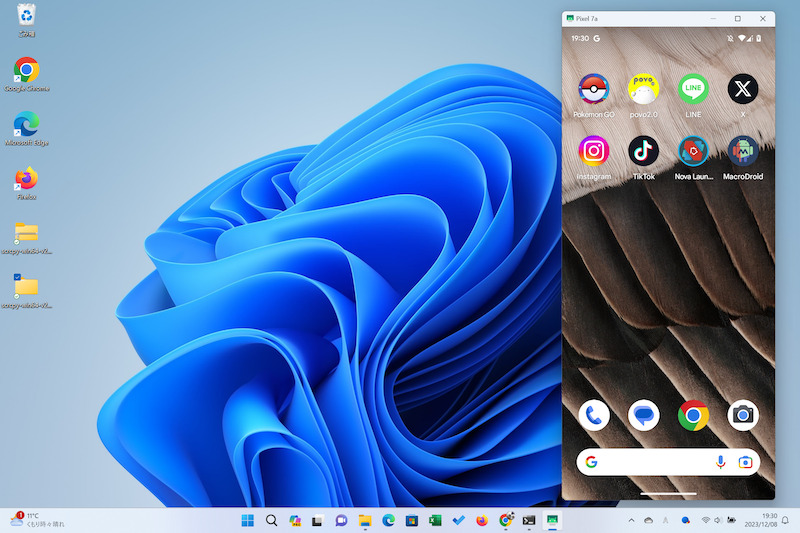Open the Windows Start menu
The width and height of the screenshot is (800, 533).
(247, 520)
